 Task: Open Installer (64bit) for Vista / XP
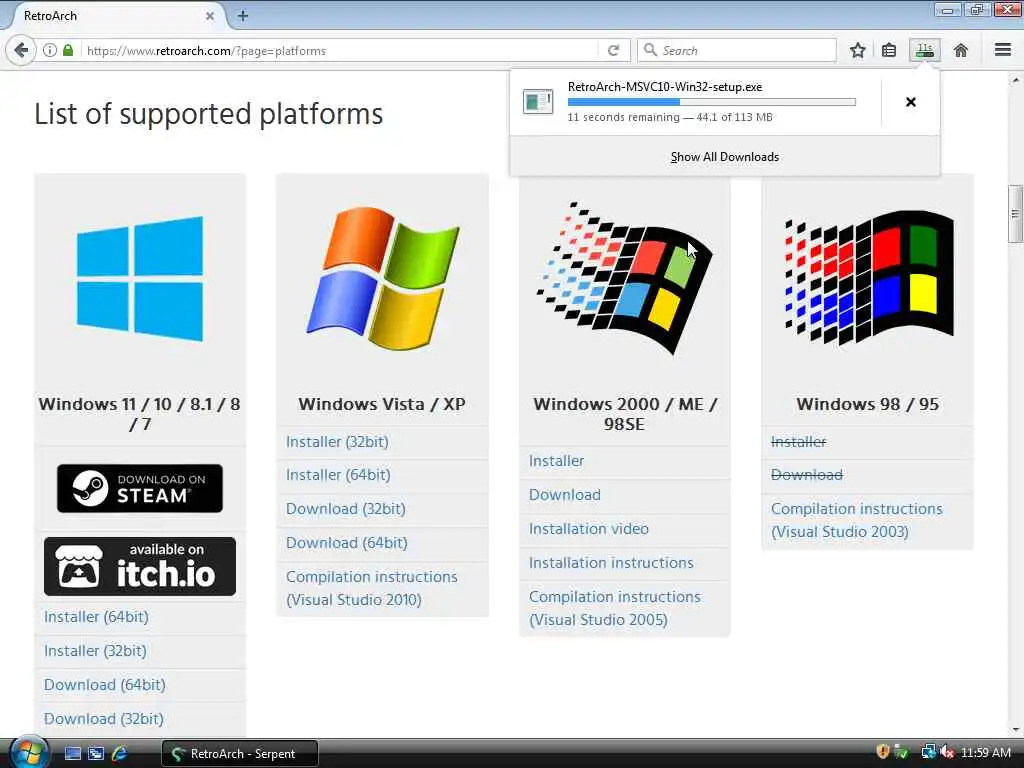pos(338,475)
